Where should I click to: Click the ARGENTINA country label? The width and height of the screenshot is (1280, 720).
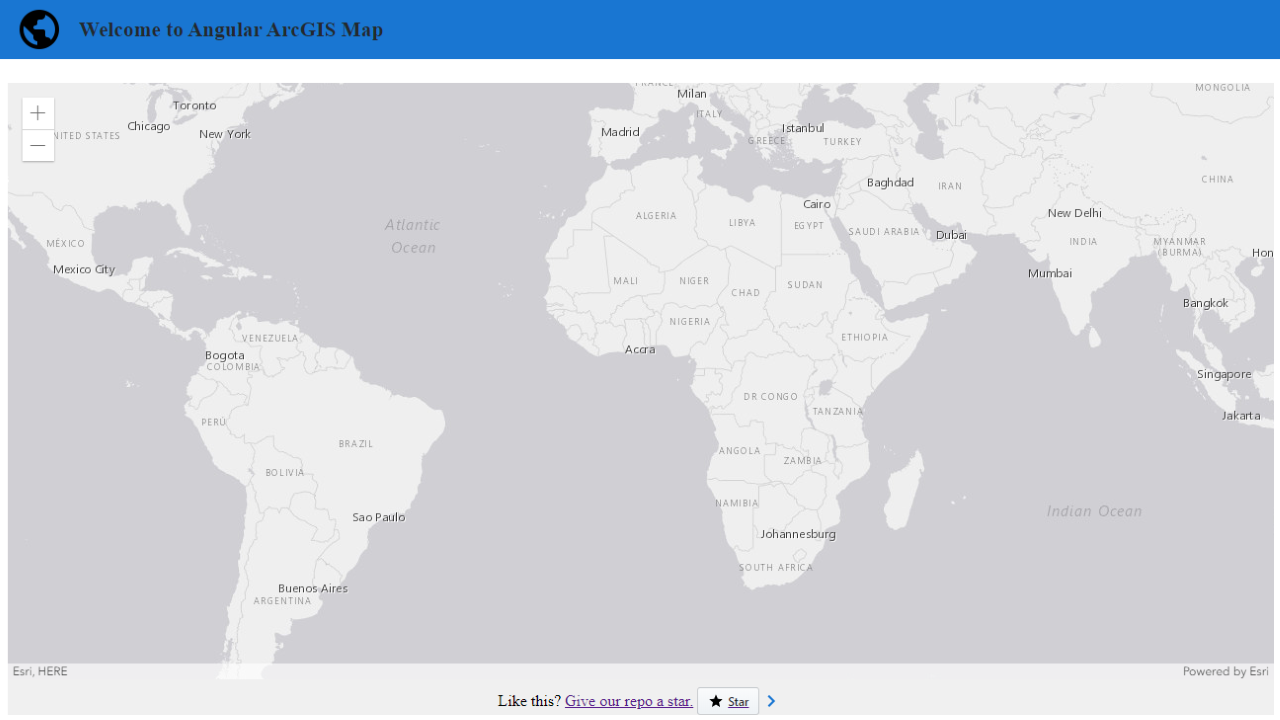tap(283, 601)
